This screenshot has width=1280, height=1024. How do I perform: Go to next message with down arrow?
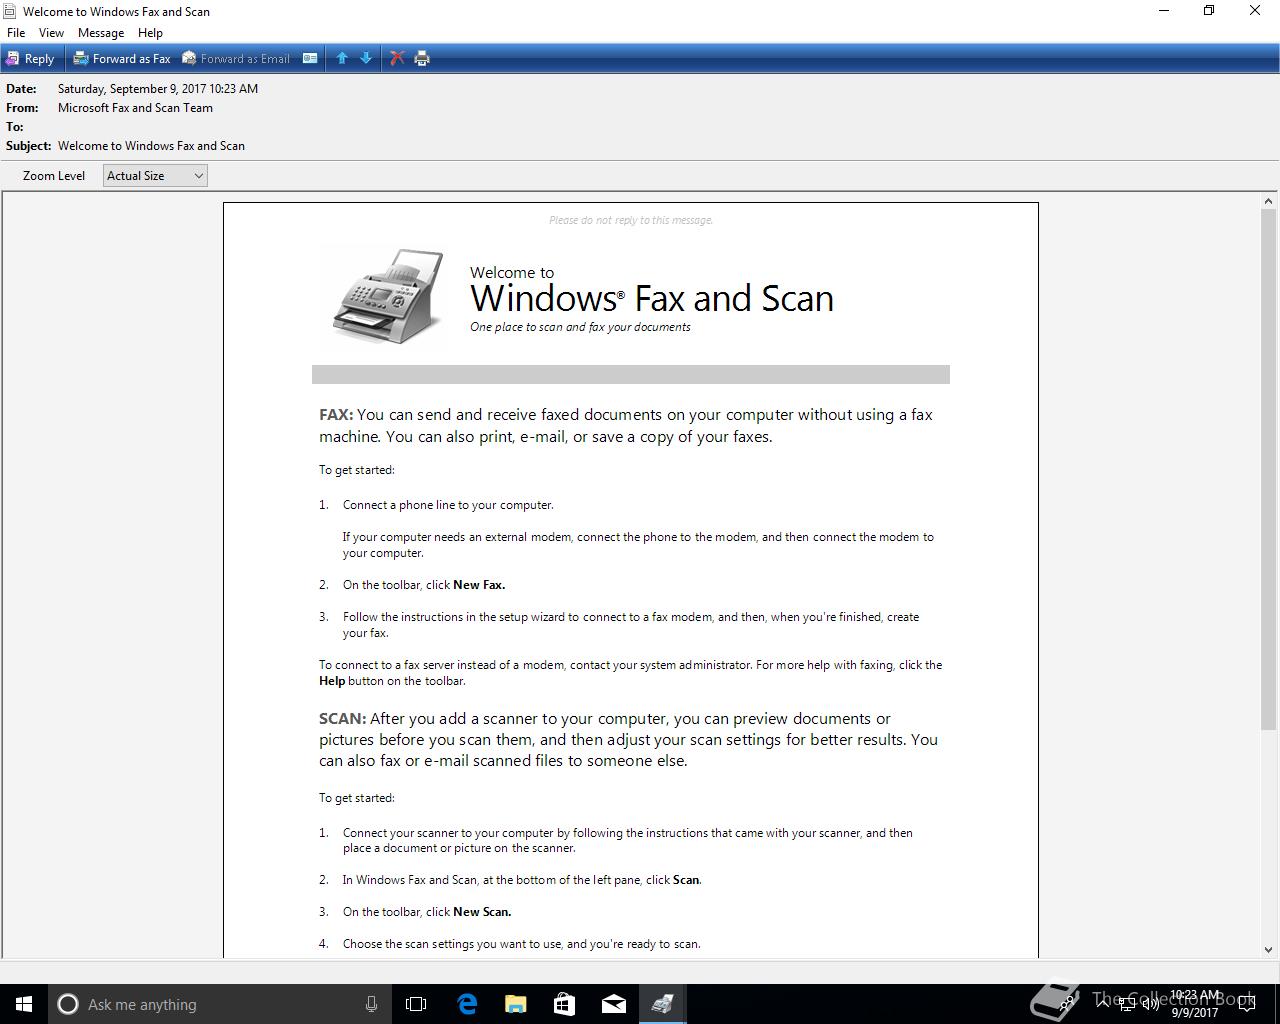[x=366, y=59]
